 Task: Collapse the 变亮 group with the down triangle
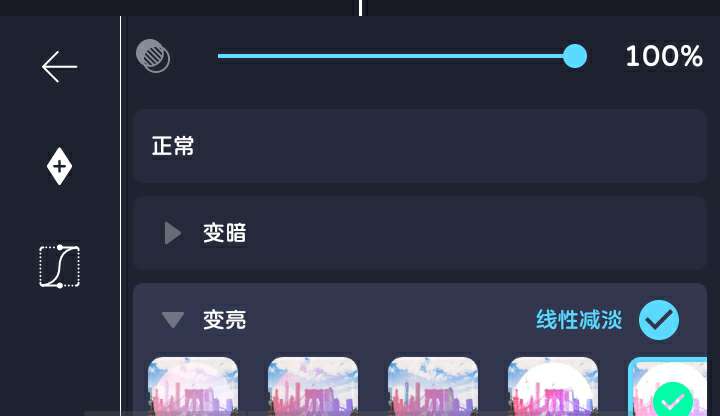click(173, 320)
